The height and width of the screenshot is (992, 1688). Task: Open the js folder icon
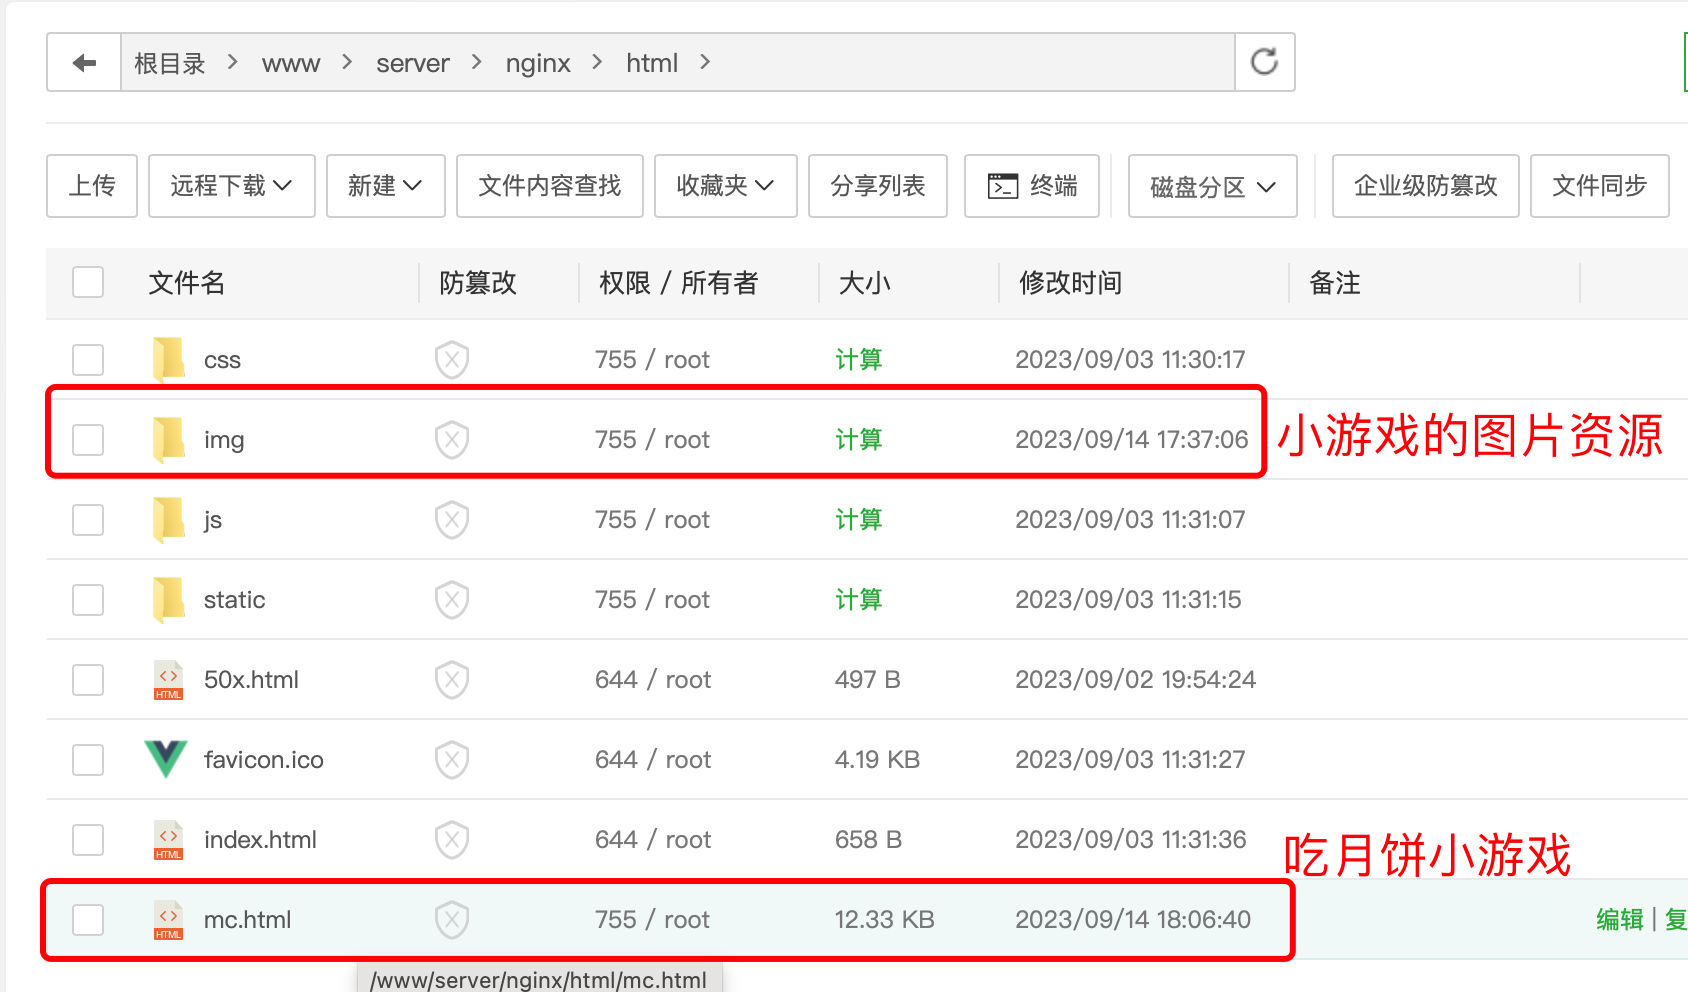(x=168, y=520)
